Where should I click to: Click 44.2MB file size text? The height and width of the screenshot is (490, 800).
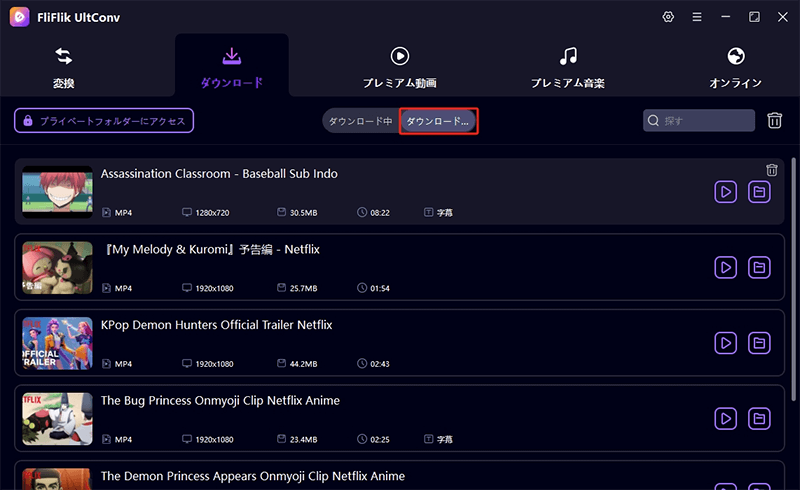(x=304, y=364)
